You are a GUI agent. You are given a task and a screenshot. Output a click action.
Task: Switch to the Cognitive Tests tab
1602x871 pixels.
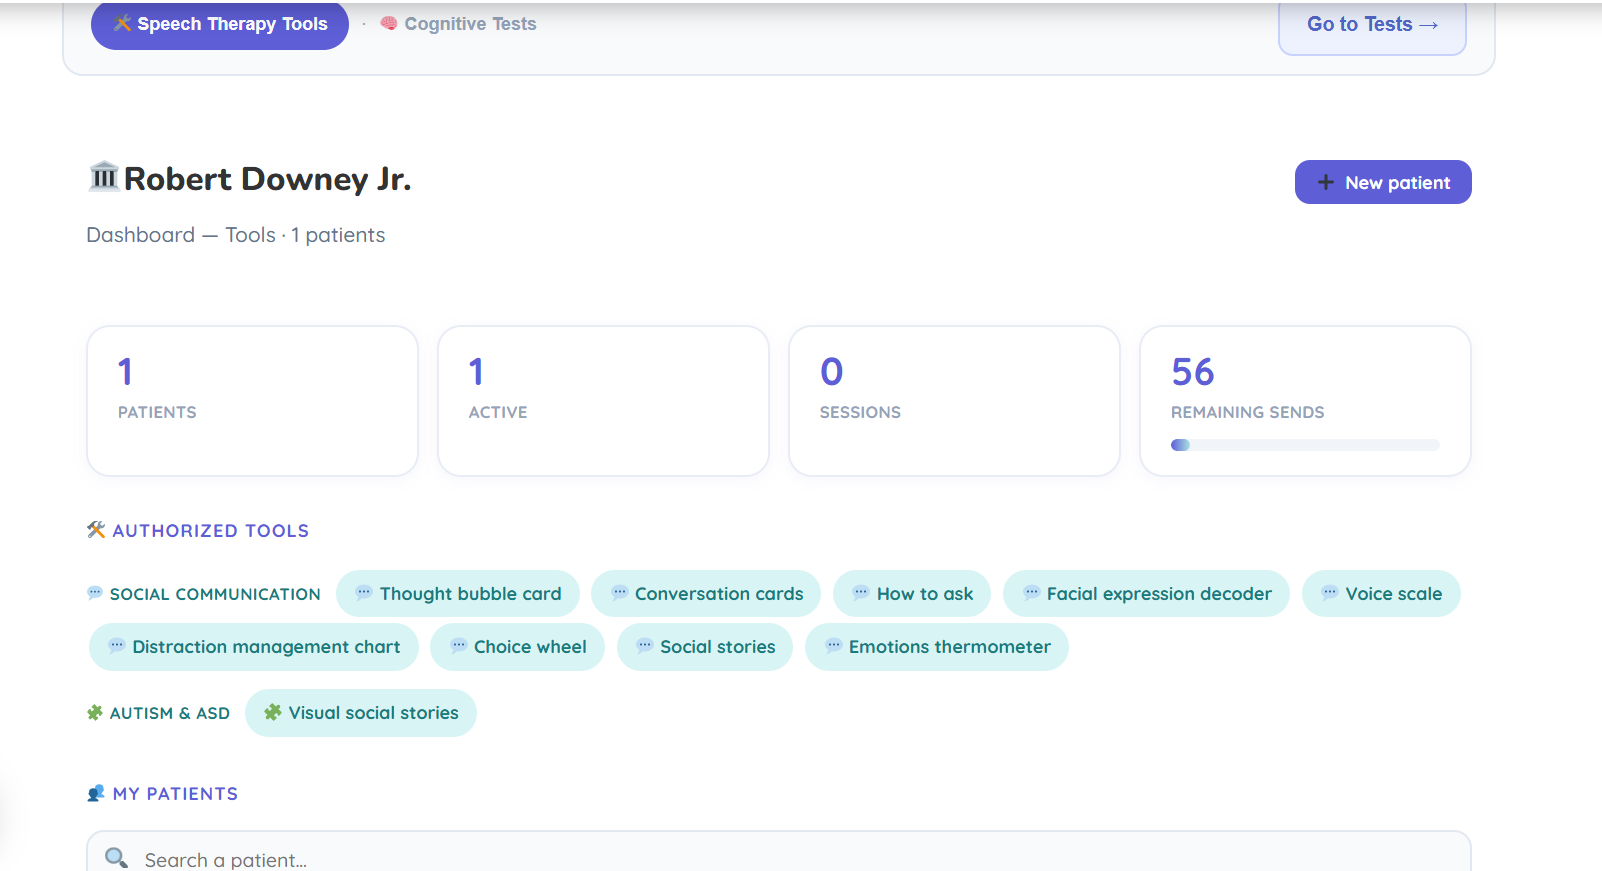point(458,24)
